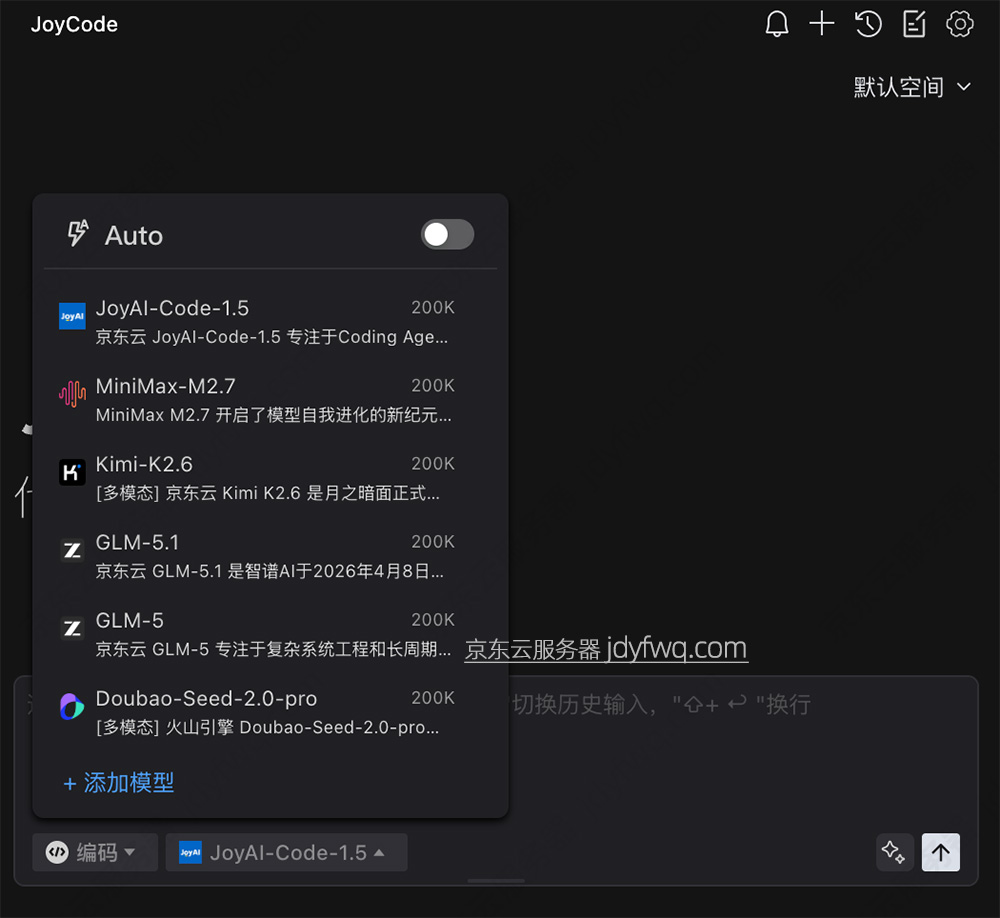Viewport: 1000px width, 918px height.
Task: Click description '[多模态] 火山引擎 Doubao-Seed-2.0-pro...'
Action: tap(267, 727)
